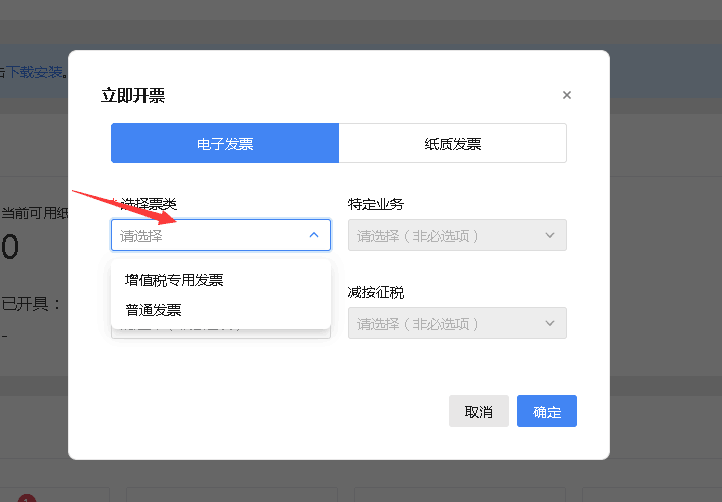This screenshot has height=502, width=722.
Task: Close the 立即开票 dialog with the × icon
Action: (567, 96)
